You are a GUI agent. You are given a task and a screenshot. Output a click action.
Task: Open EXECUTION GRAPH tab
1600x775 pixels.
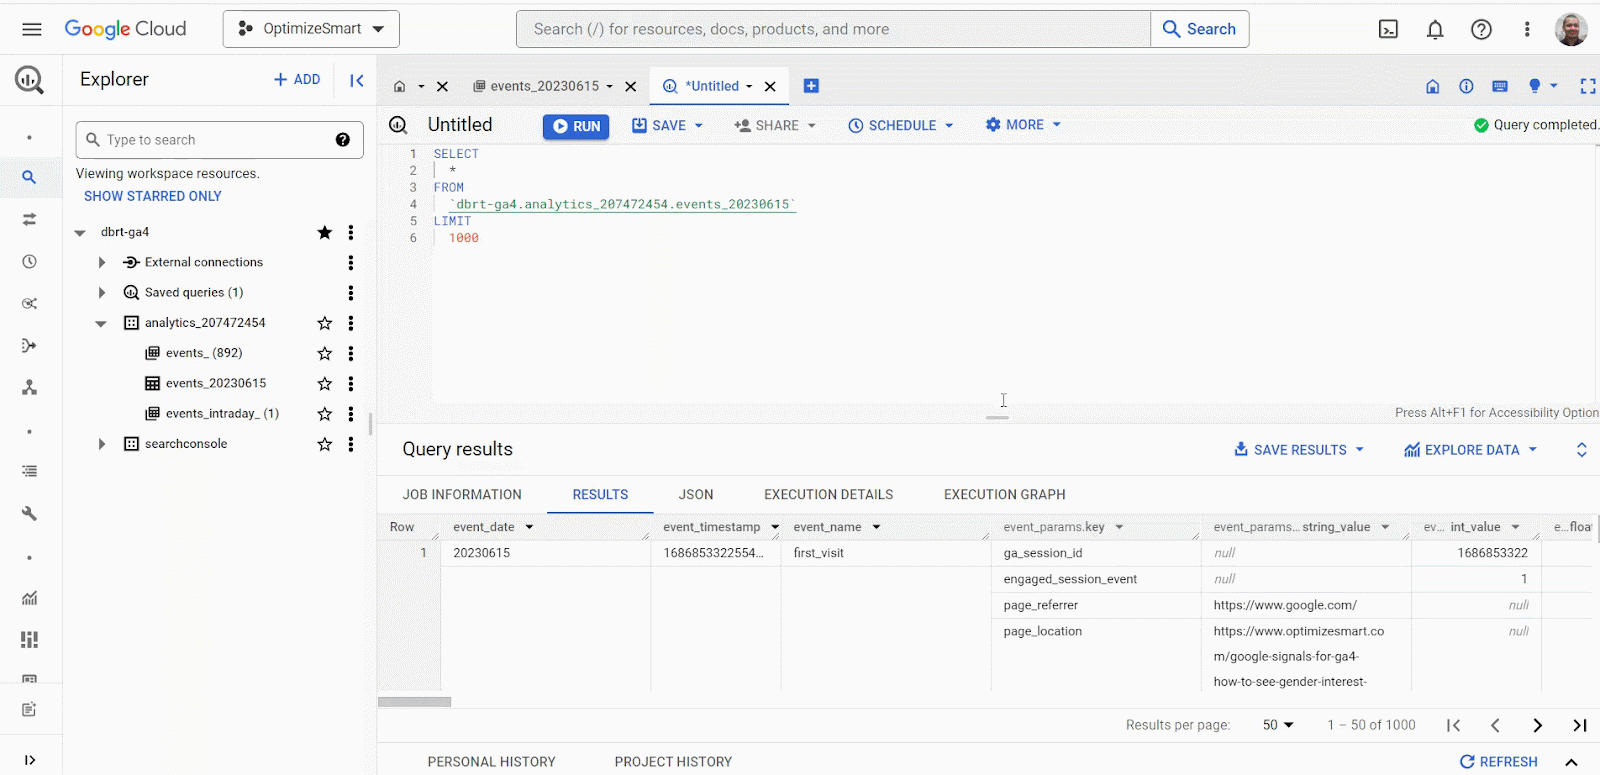(x=1004, y=495)
